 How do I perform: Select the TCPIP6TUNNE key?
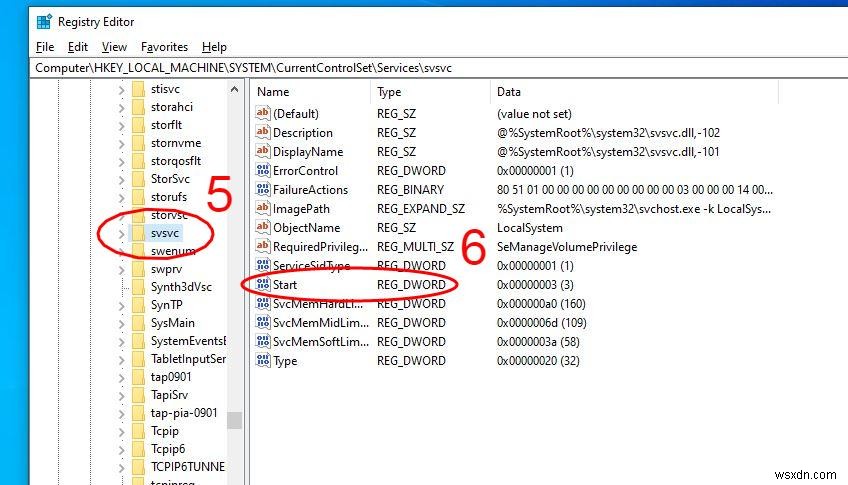point(188,467)
